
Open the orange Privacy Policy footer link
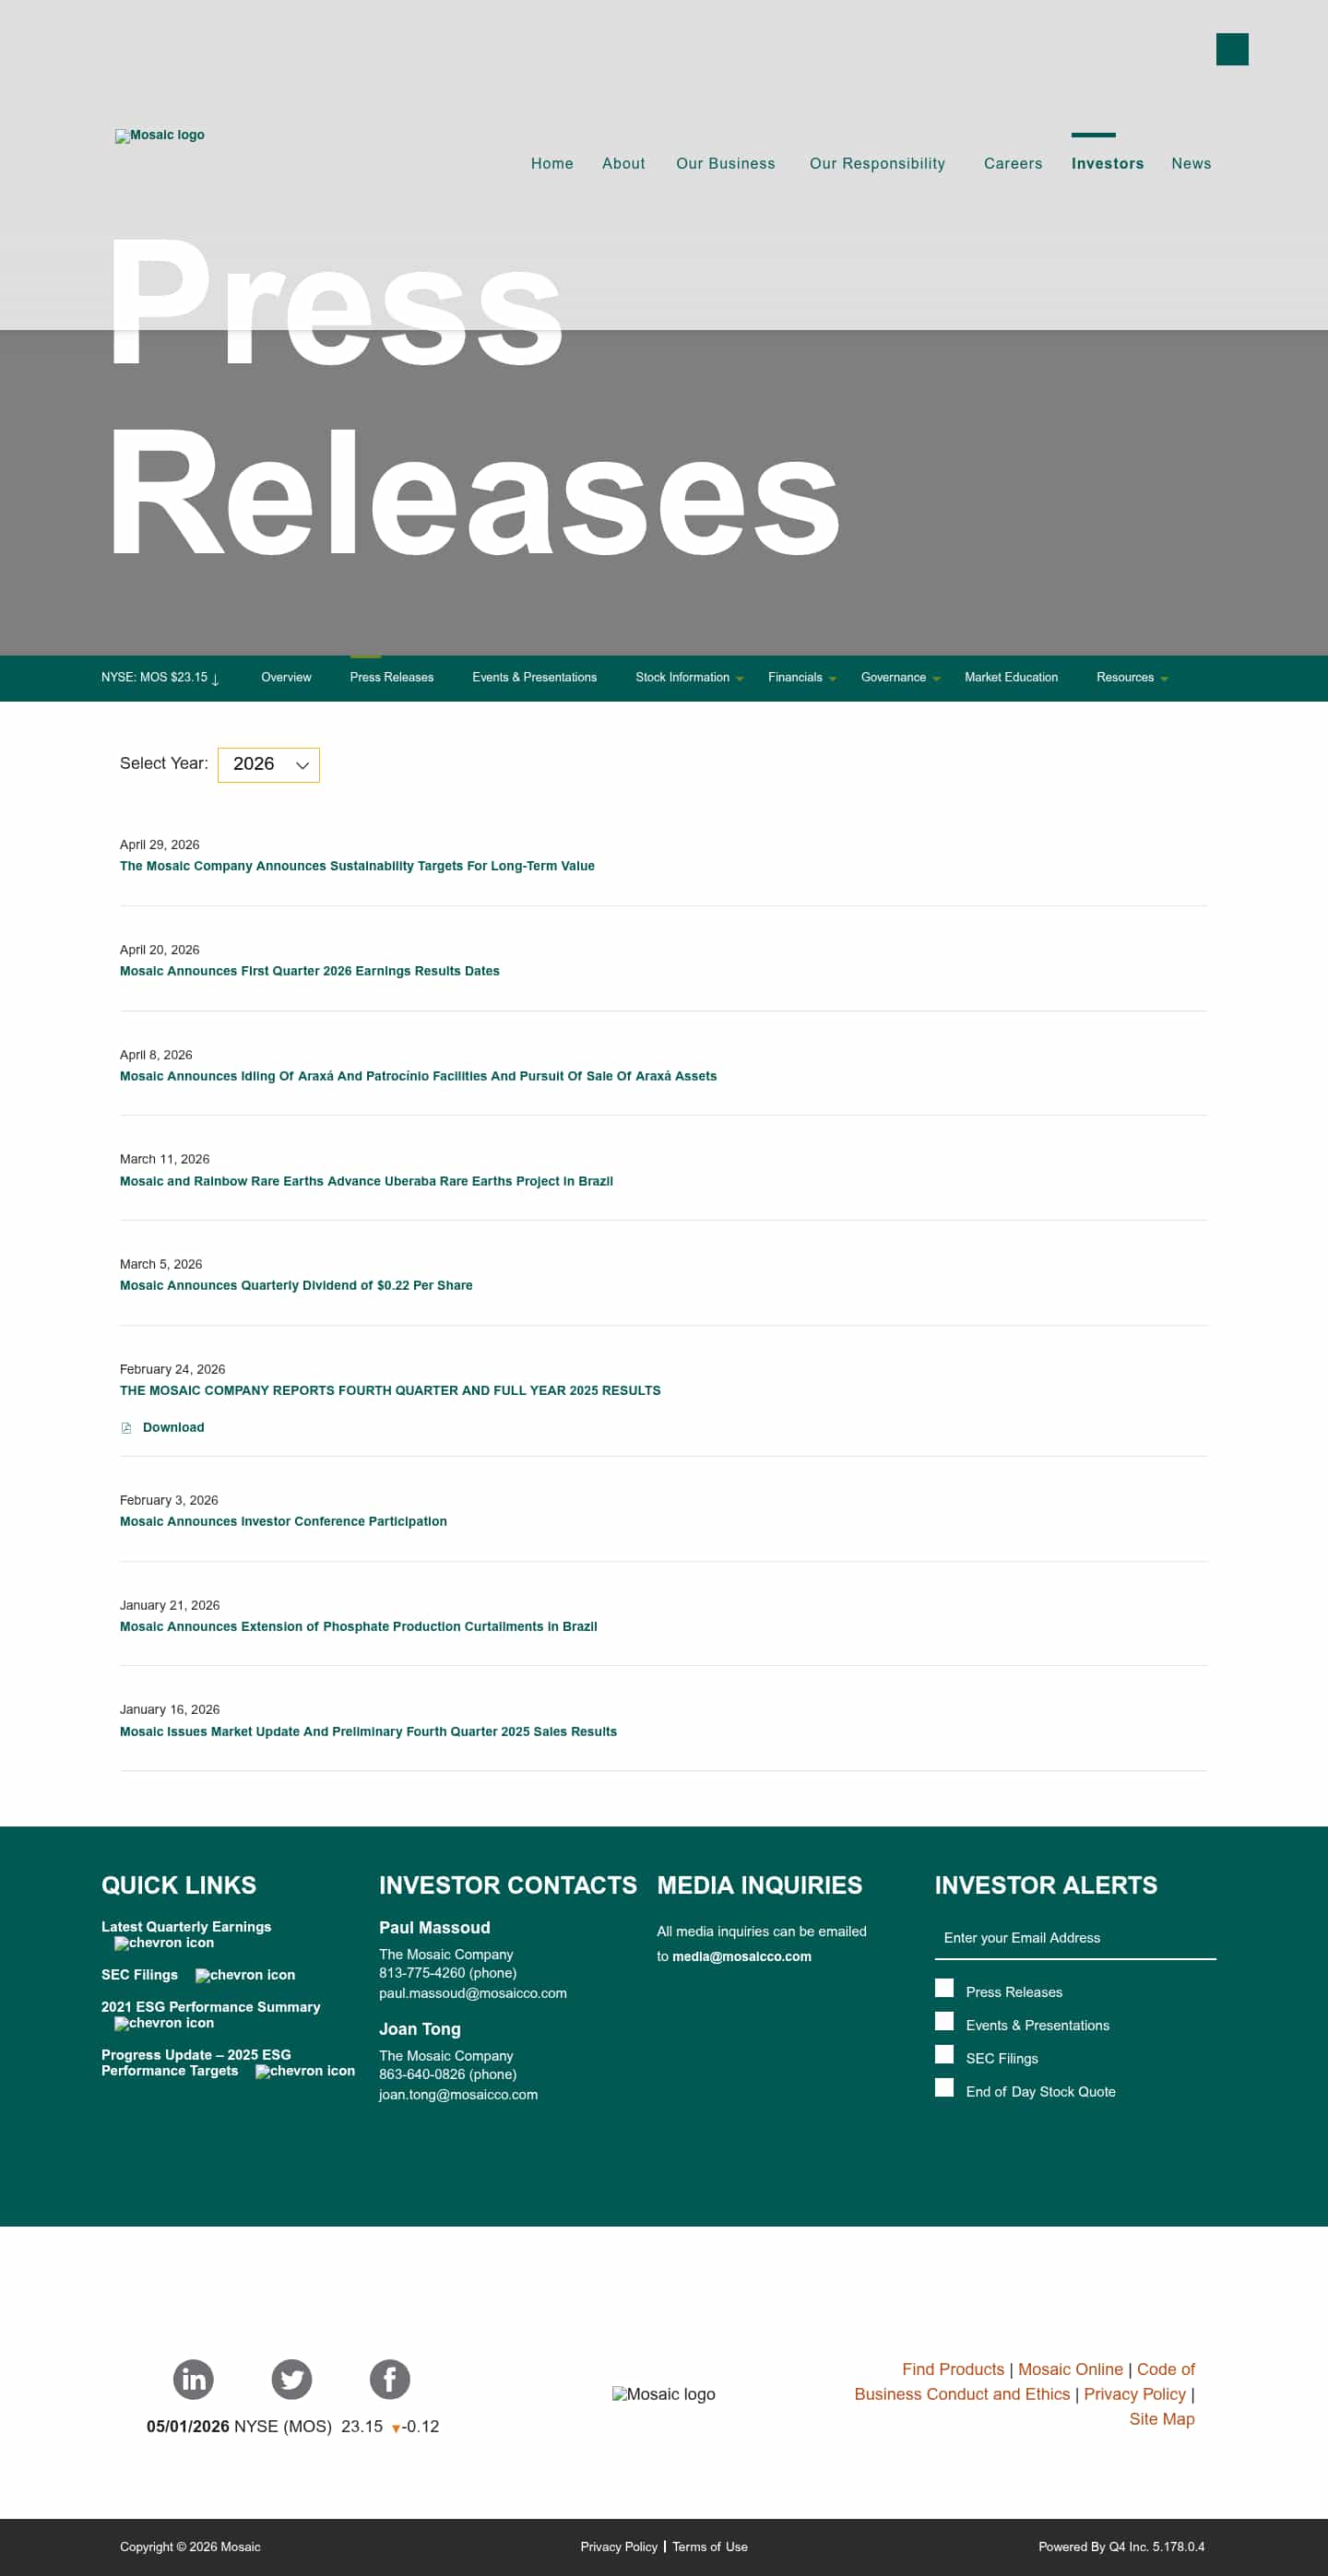pos(1134,2394)
